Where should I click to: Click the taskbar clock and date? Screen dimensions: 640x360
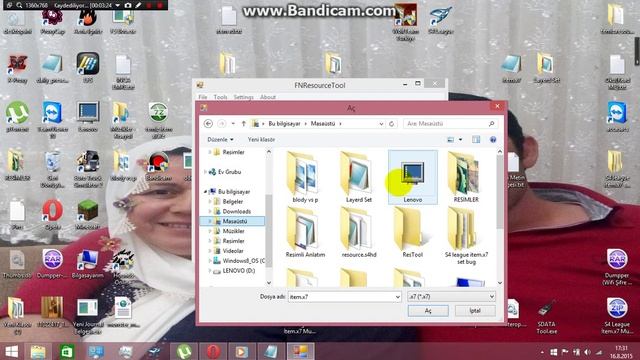coord(621,352)
